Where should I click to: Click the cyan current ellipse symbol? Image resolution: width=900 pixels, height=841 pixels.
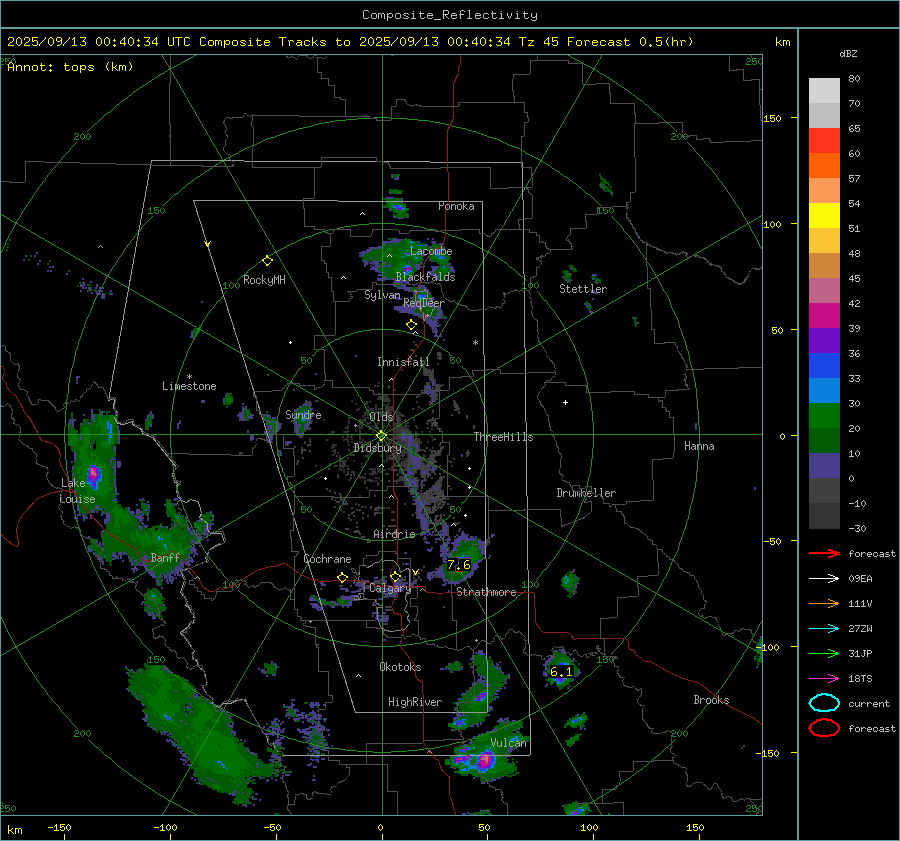(x=824, y=703)
